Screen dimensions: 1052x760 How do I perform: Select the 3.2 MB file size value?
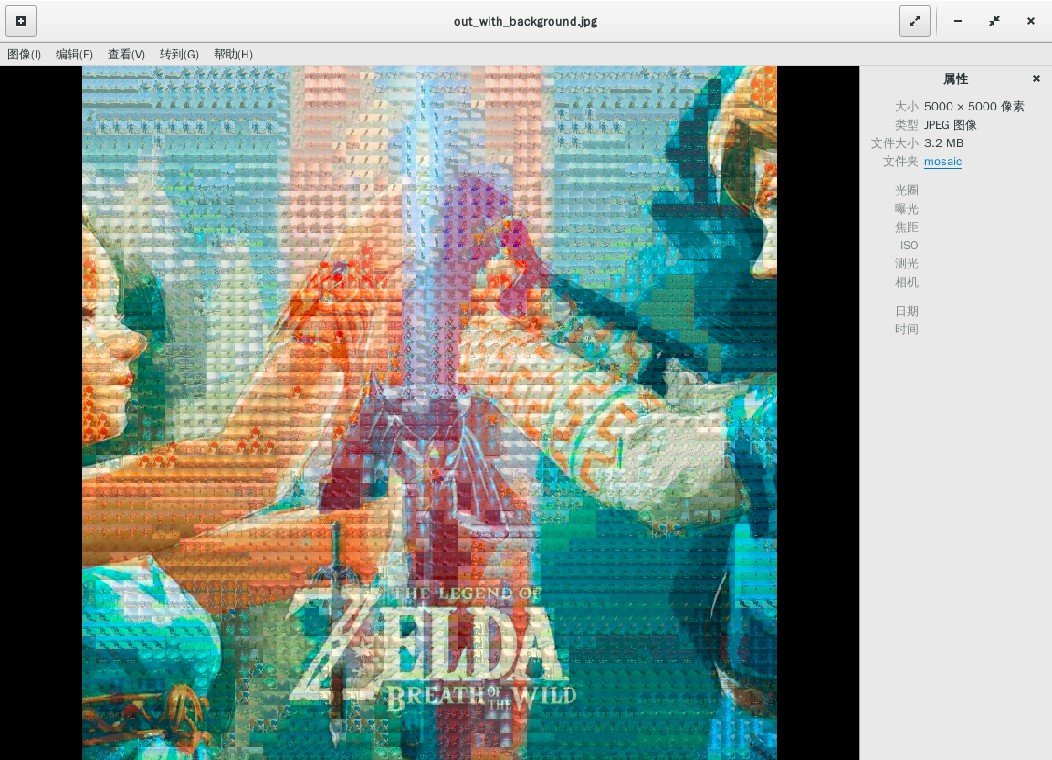tap(943, 143)
